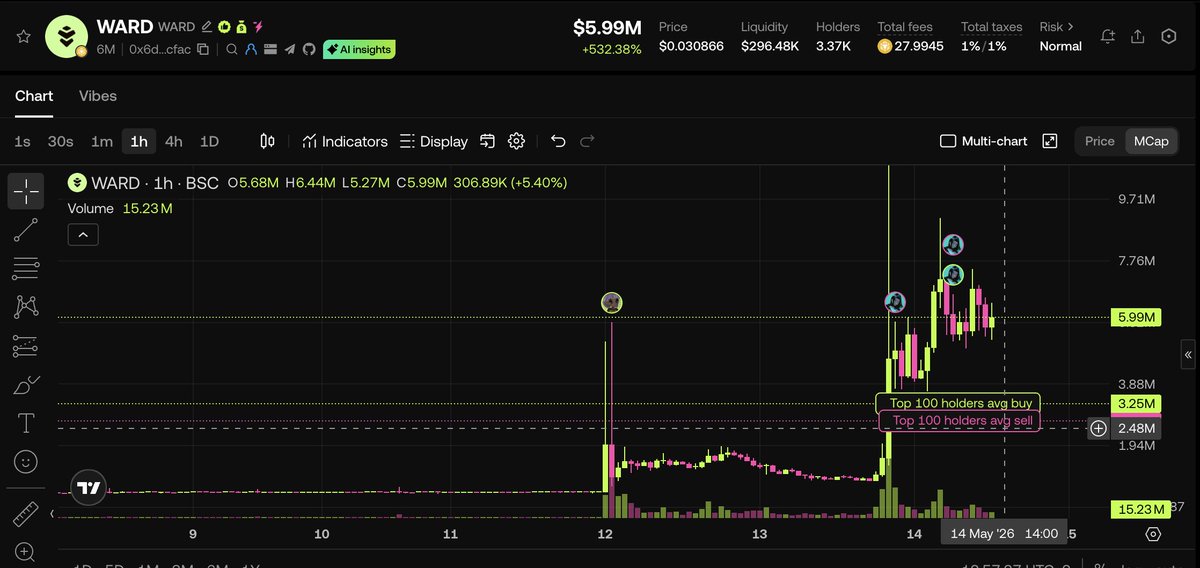Click the green thumbs-up badge icon

[x=224, y=26]
